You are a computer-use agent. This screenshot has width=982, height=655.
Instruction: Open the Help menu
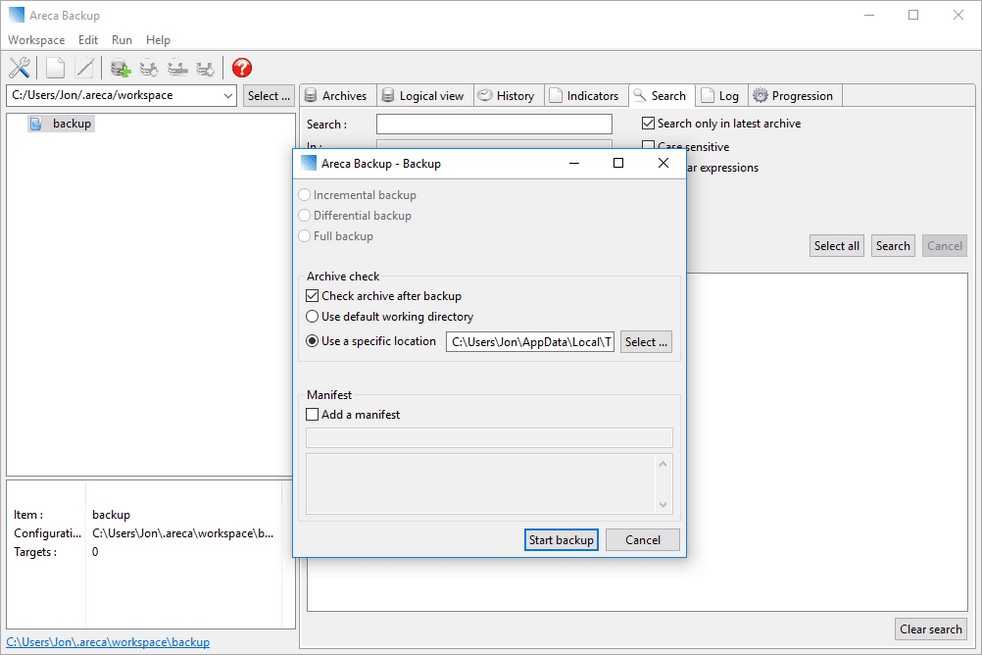pyautogui.click(x=158, y=39)
